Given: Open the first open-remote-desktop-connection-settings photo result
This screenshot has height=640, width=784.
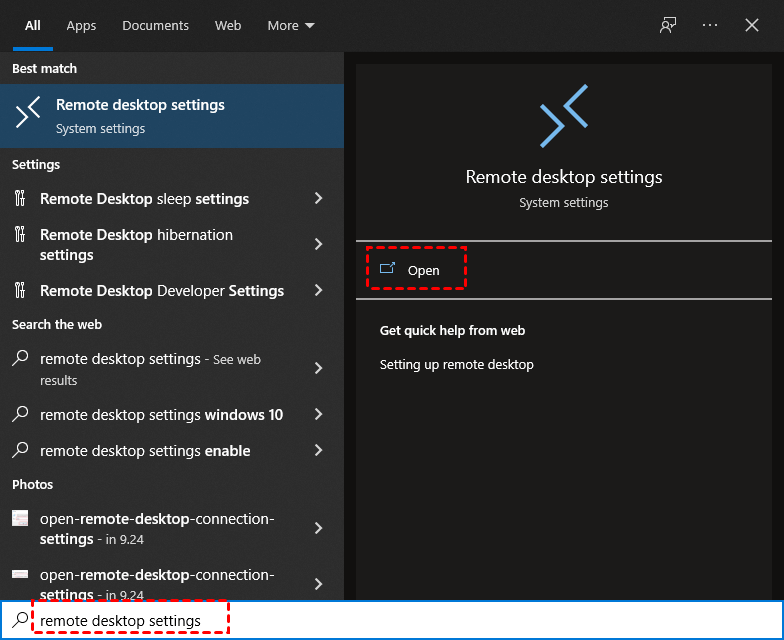Looking at the screenshot, I should coord(156,528).
